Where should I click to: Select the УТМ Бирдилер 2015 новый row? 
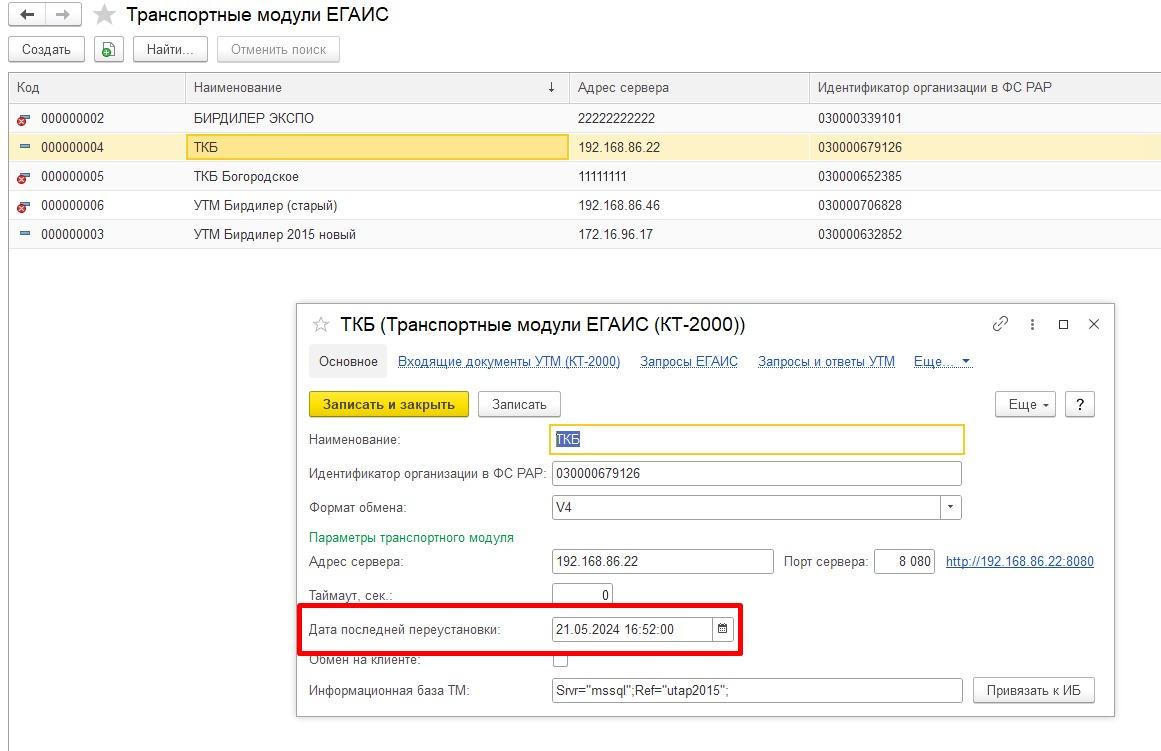[x=585, y=234]
